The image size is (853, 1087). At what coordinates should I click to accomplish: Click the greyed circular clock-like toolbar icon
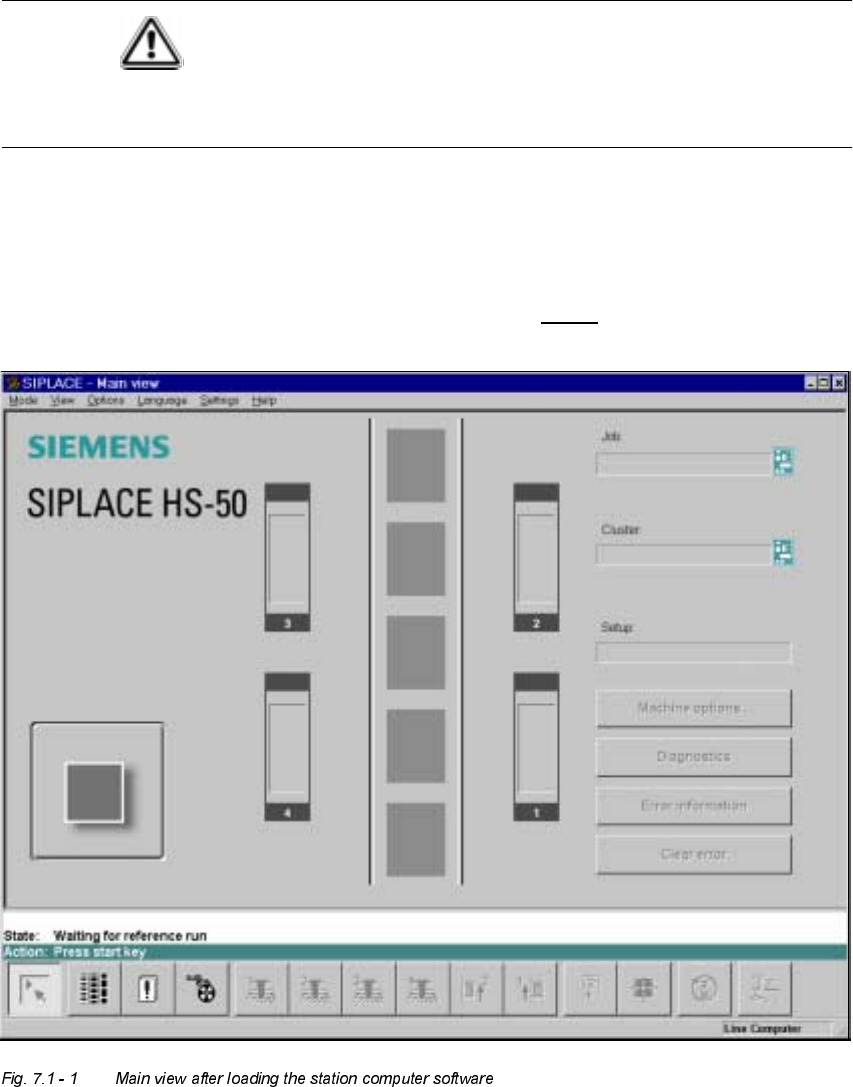705,989
